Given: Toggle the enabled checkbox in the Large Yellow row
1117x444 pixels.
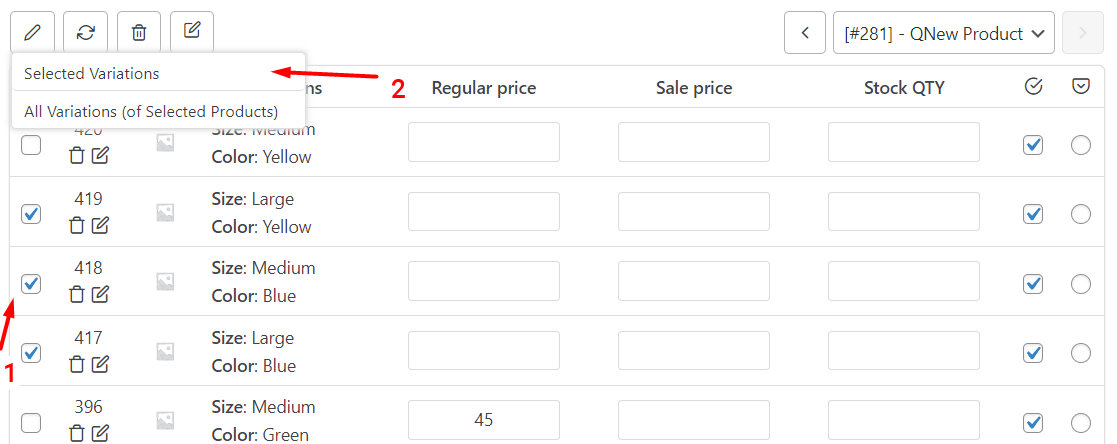Looking at the screenshot, I should 1033,214.
